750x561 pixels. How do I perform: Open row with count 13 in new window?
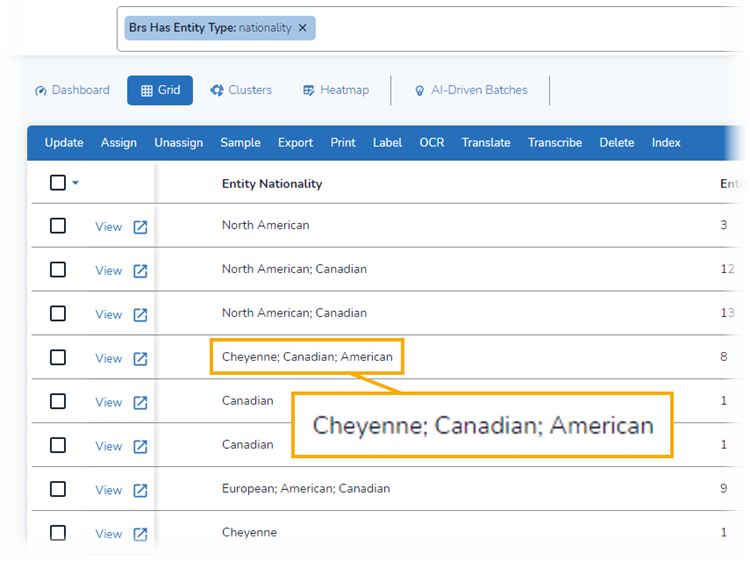(140, 315)
